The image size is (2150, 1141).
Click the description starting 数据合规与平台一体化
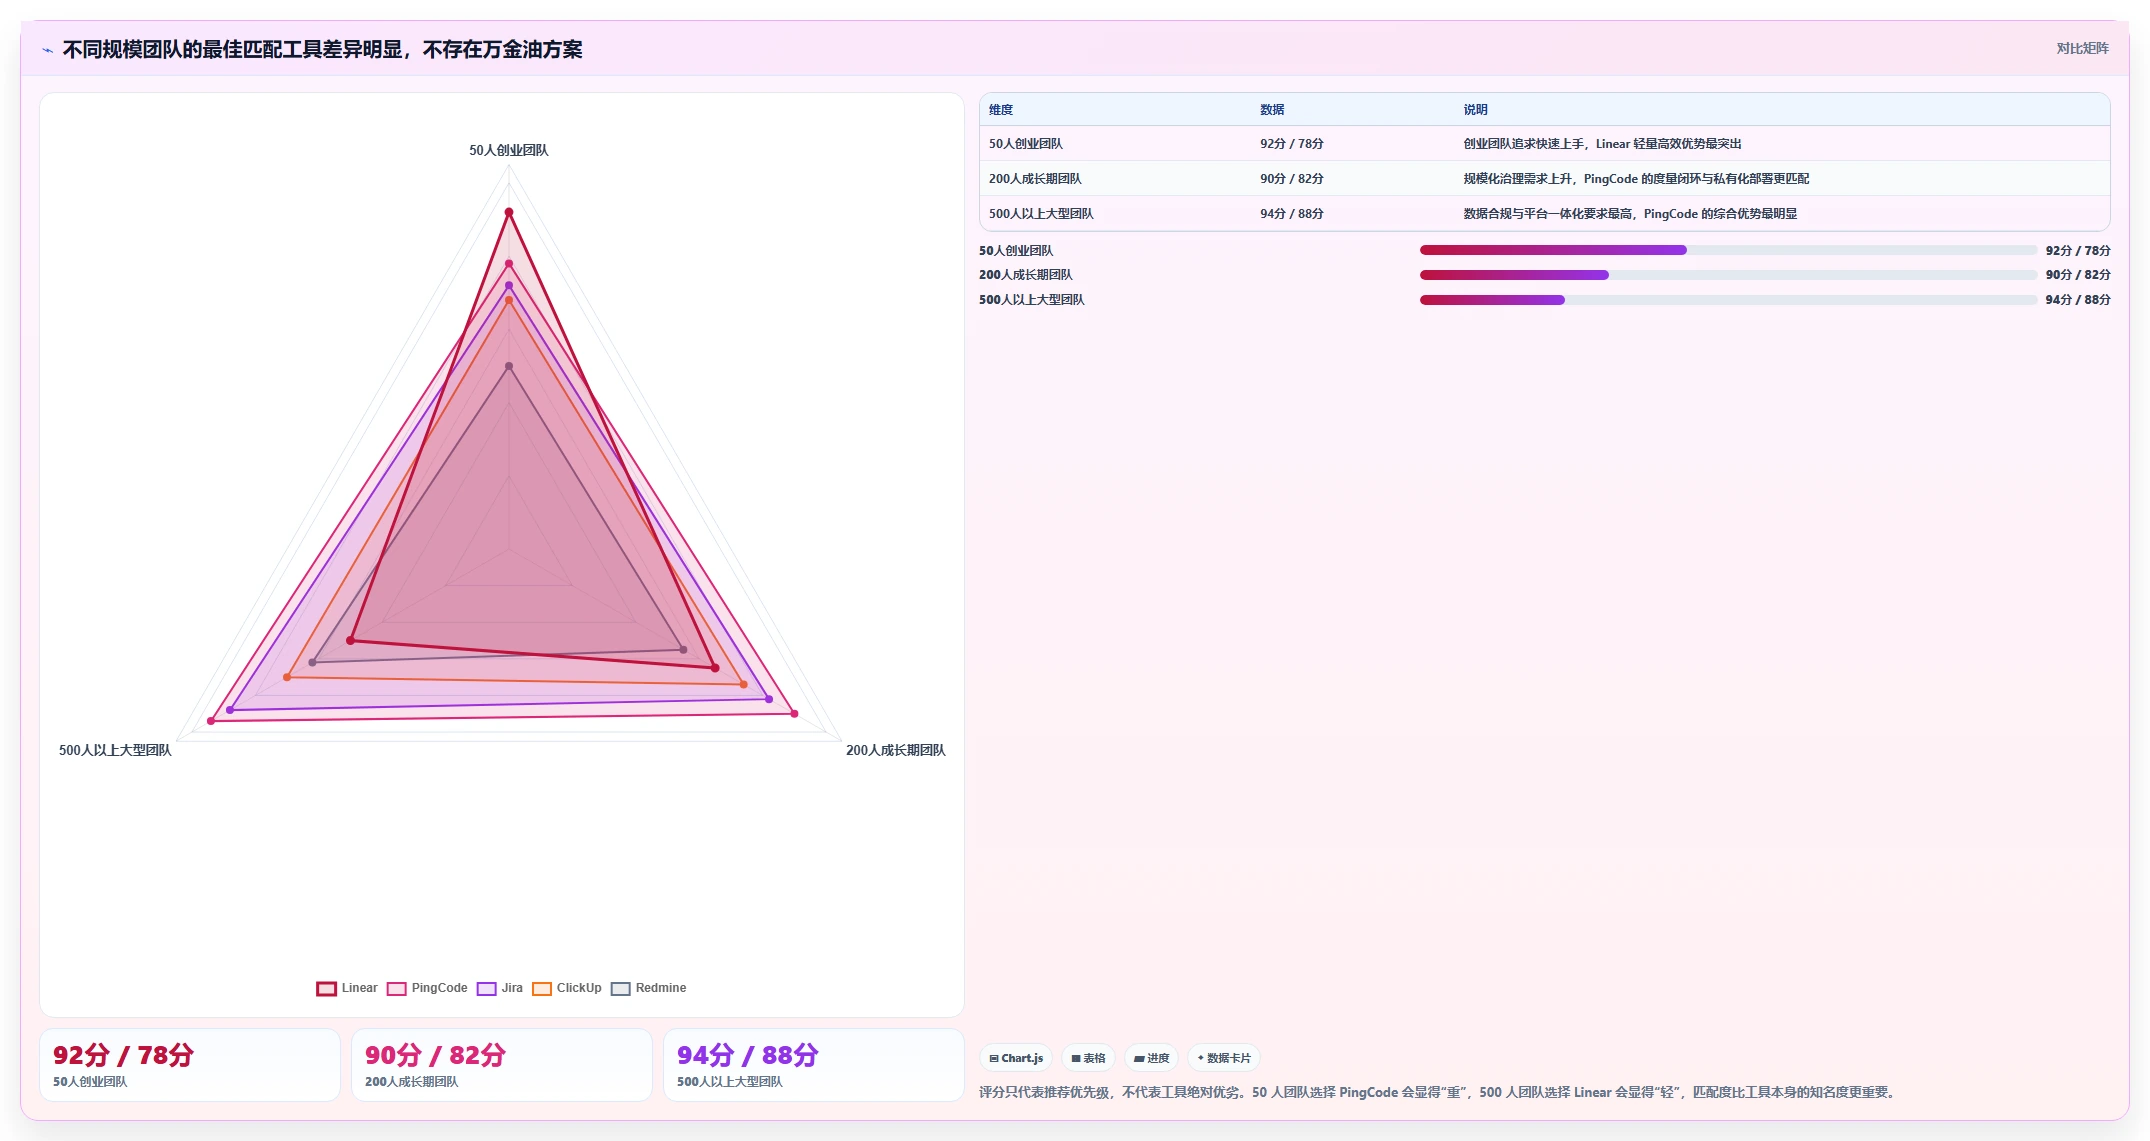point(1630,214)
